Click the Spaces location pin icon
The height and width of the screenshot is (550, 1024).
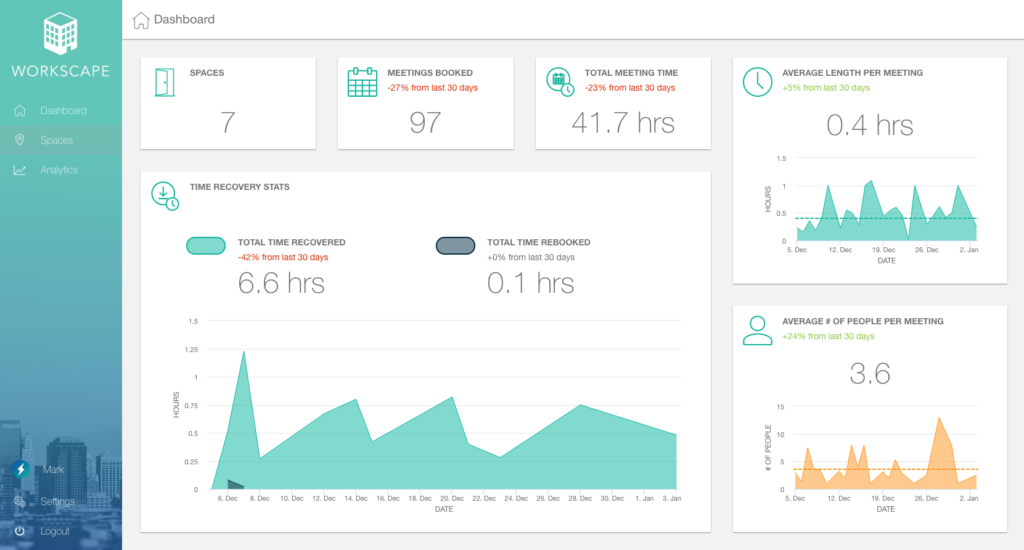pos(20,140)
